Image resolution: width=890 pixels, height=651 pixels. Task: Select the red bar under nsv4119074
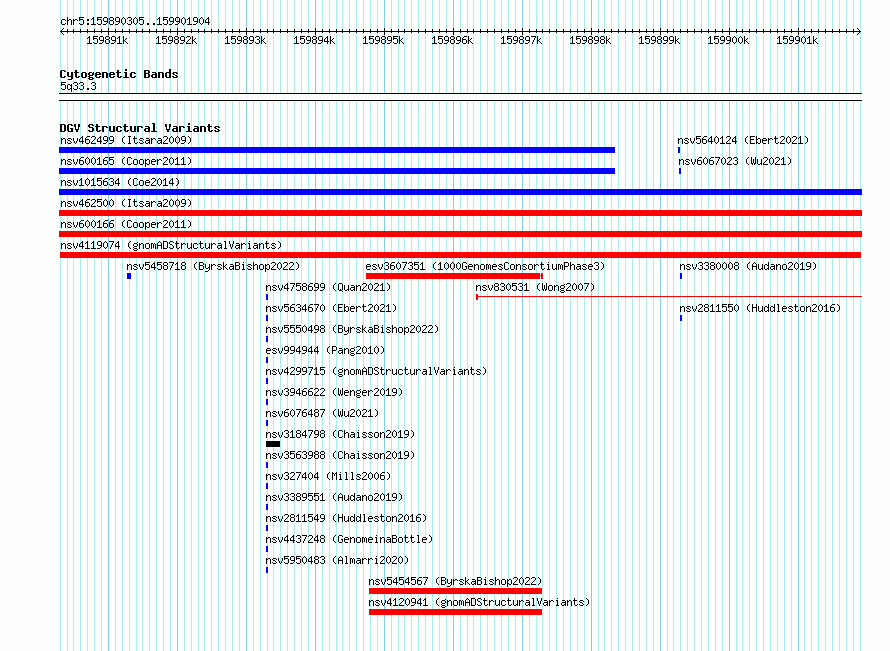(x=460, y=255)
